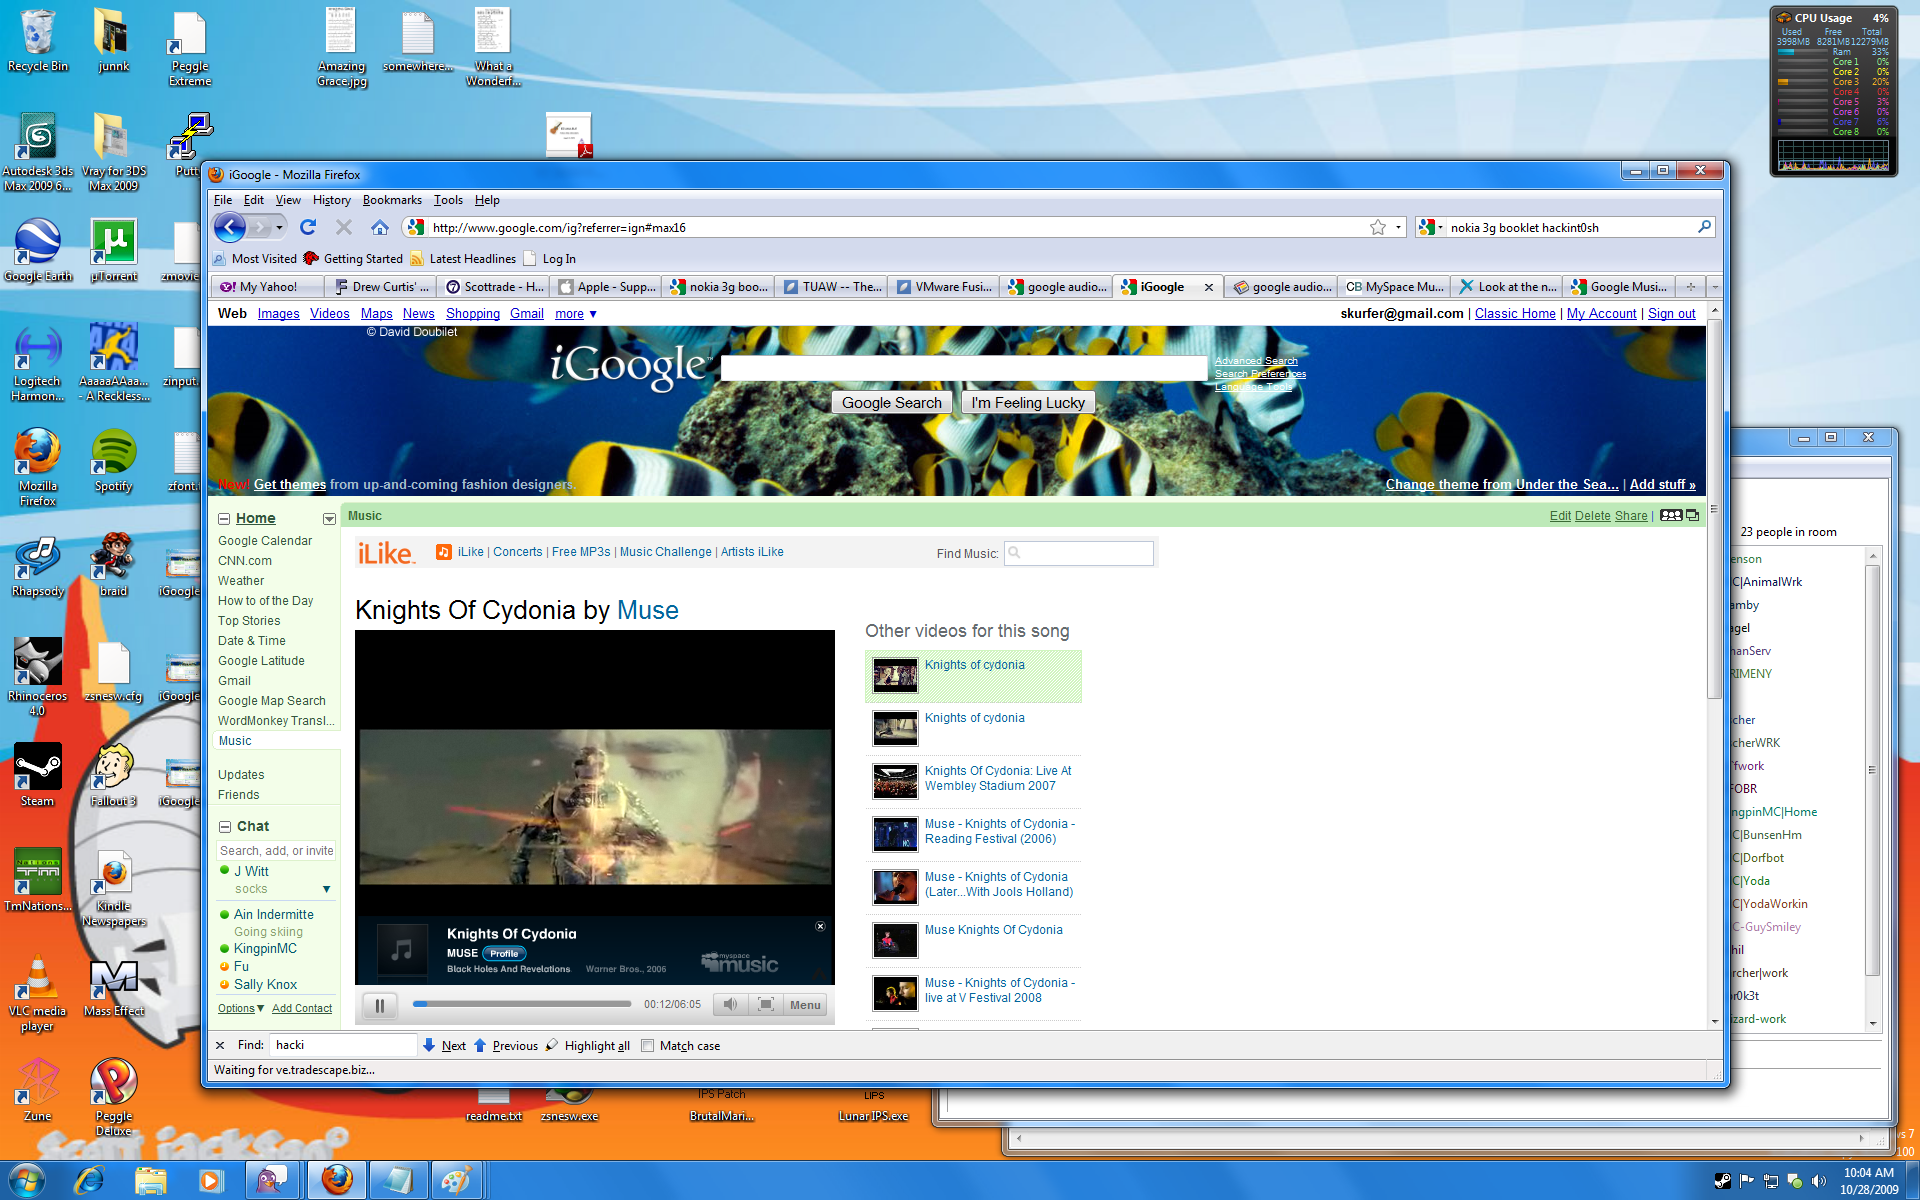The width and height of the screenshot is (1920, 1200).
Task: Click the I'm Feeling Lucky button
Action: click(1028, 402)
